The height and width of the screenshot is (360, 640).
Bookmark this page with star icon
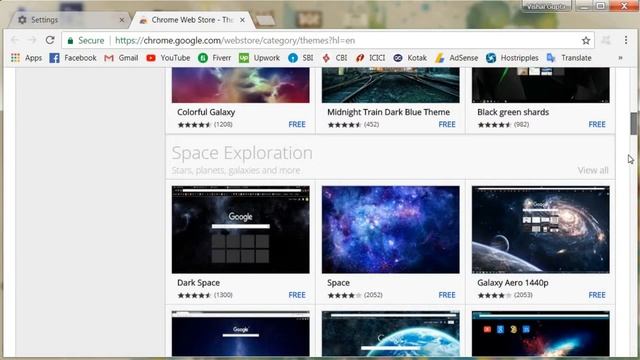pos(586,40)
